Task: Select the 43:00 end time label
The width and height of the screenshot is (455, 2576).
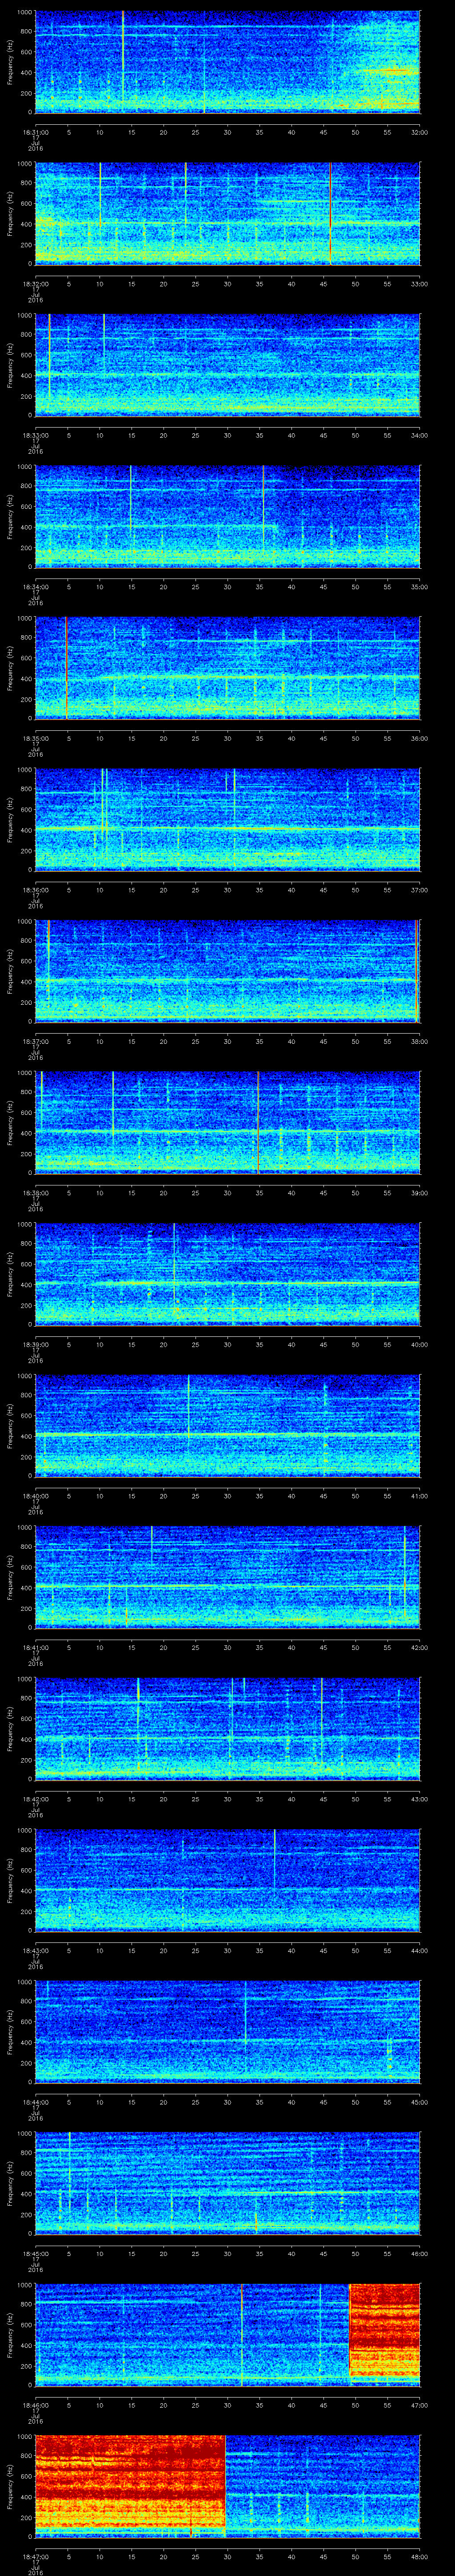Action: pyautogui.click(x=419, y=1799)
